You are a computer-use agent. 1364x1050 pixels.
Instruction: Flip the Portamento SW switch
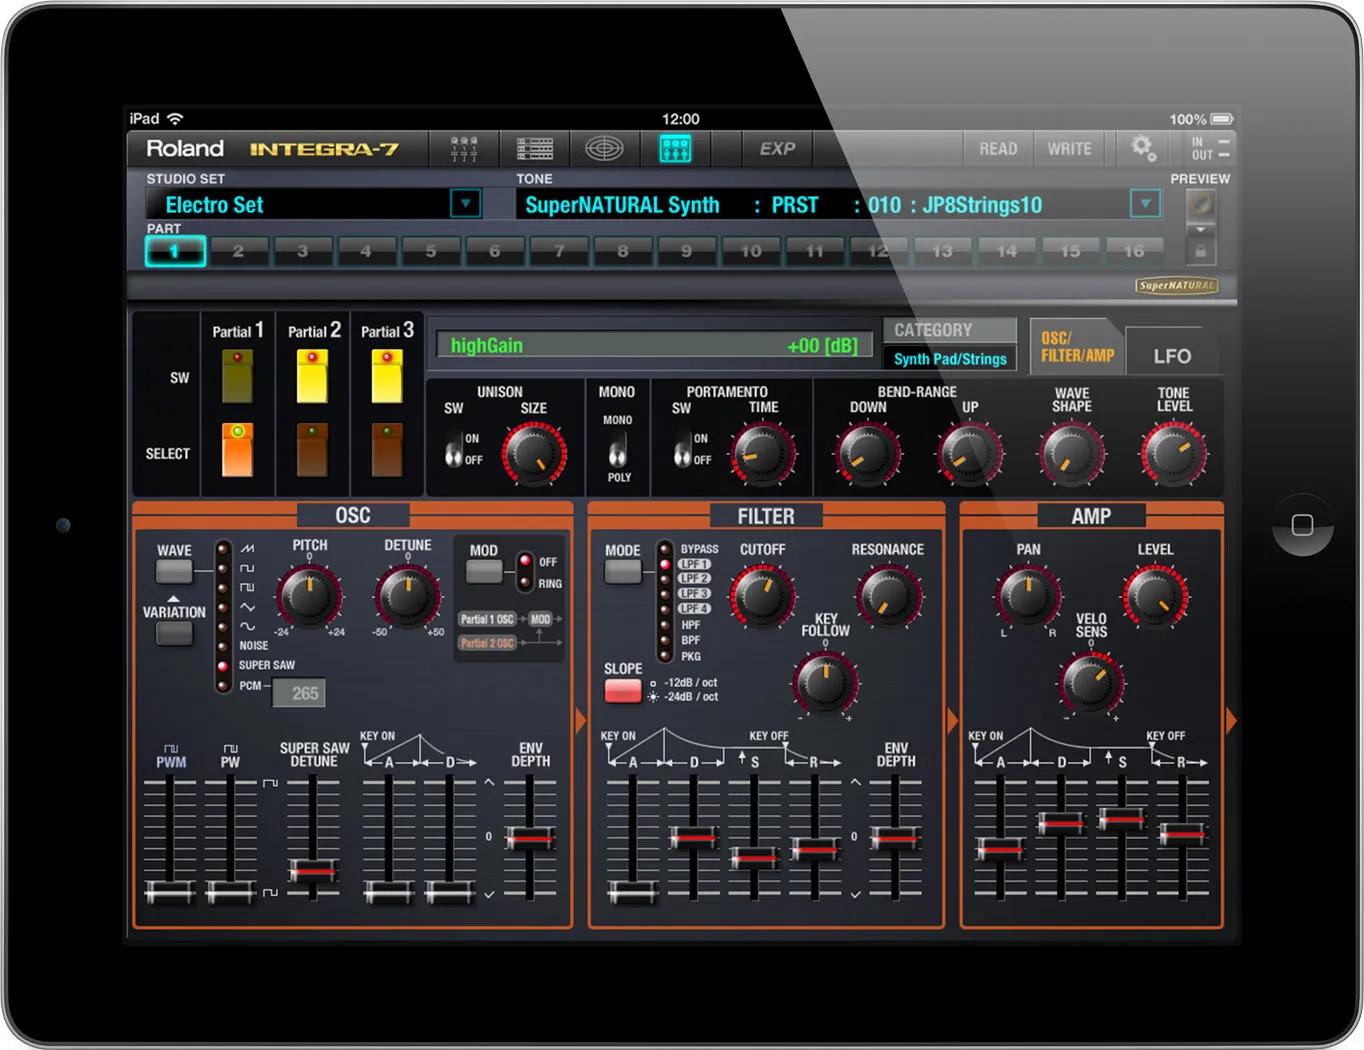pyautogui.click(x=683, y=448)
